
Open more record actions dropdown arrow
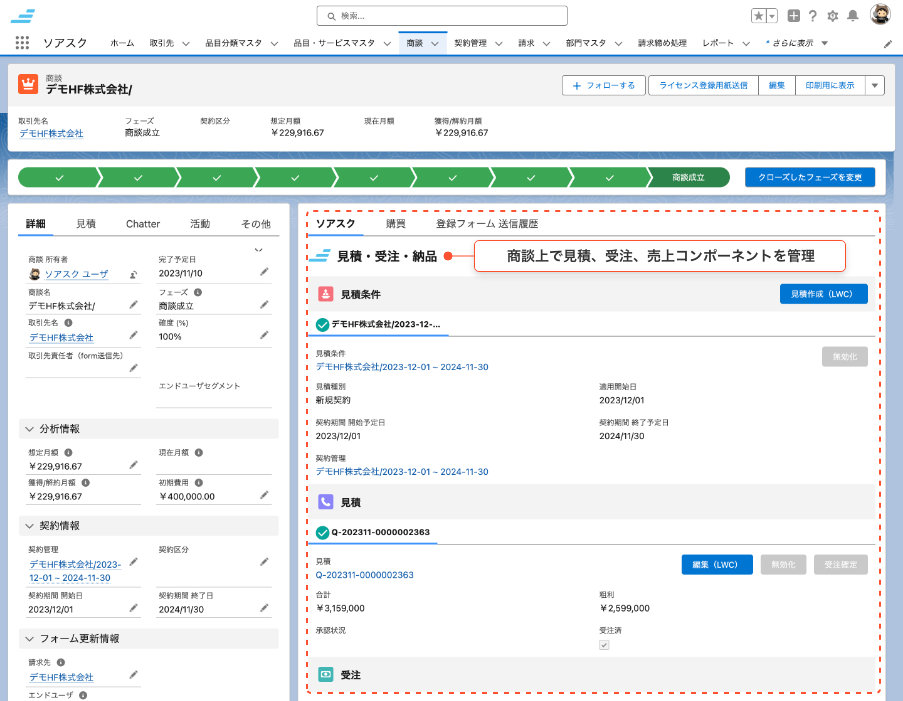(875, 85)
